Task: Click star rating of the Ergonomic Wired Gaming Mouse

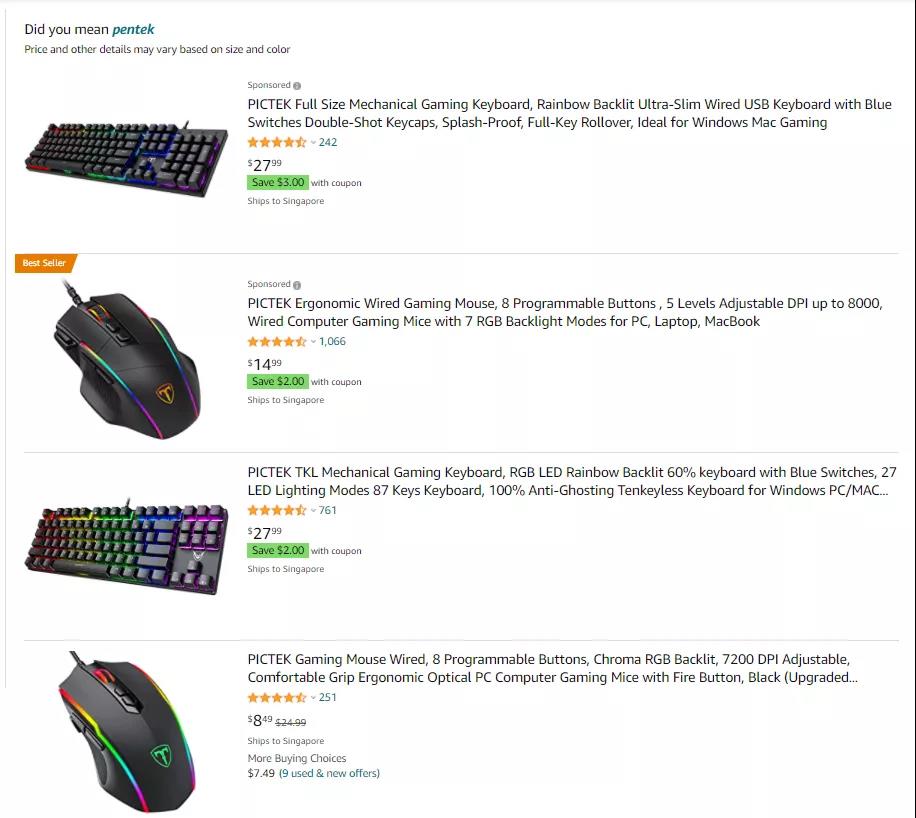Action: pos(277,342)
